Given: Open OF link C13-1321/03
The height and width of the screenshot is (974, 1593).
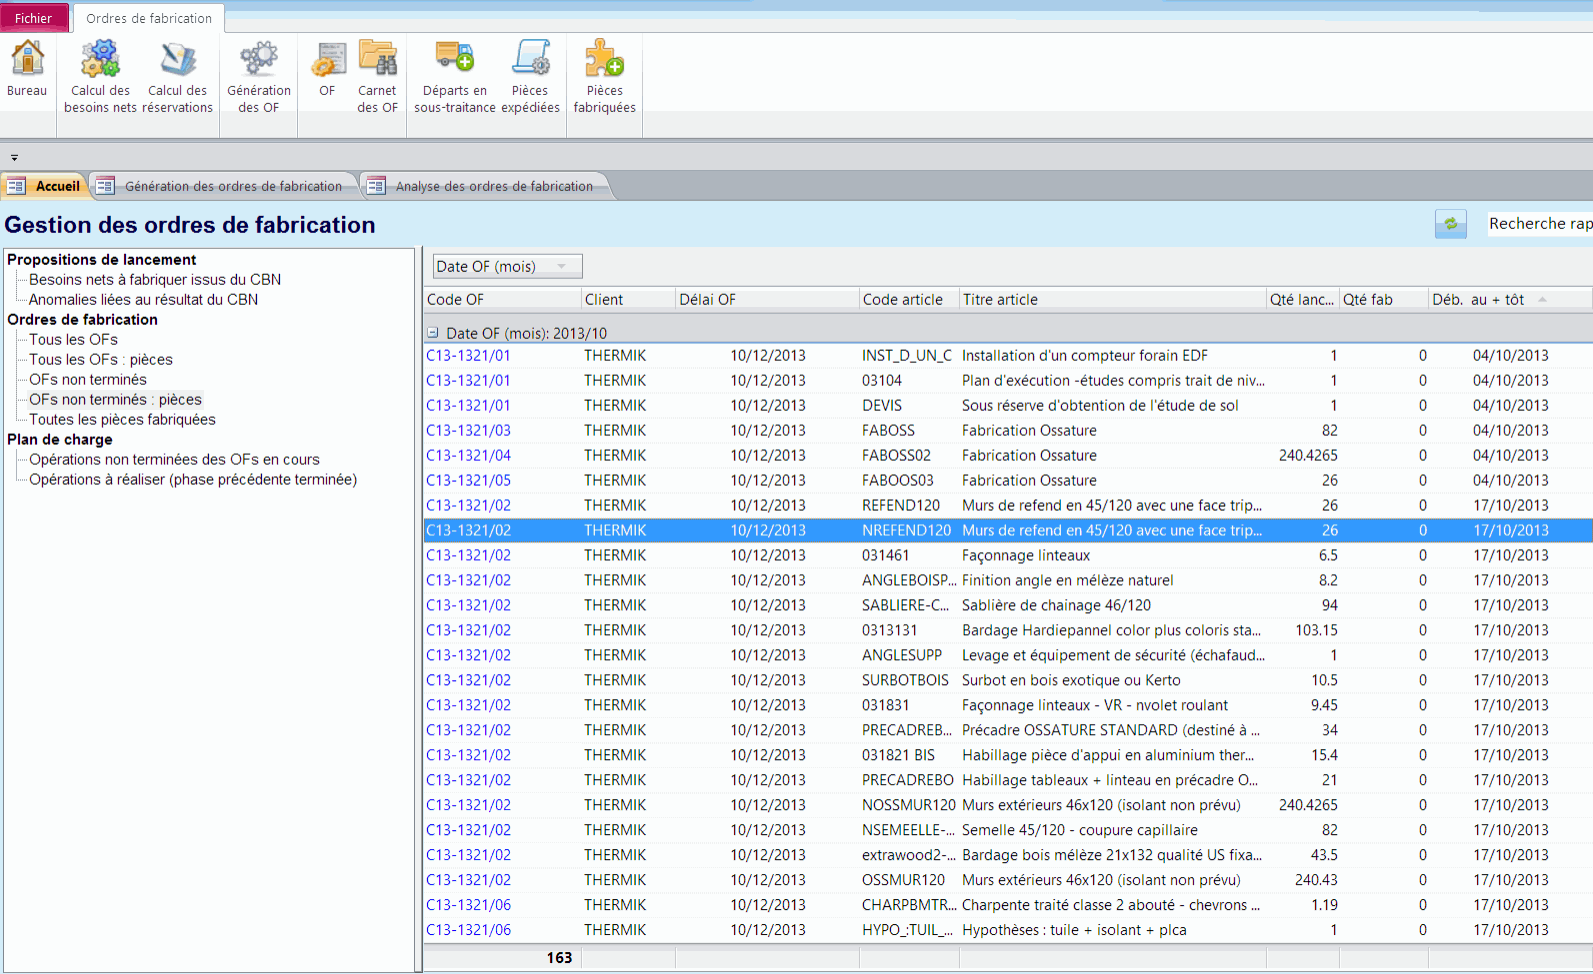Looking at the screenshot, I should [468, 430].
